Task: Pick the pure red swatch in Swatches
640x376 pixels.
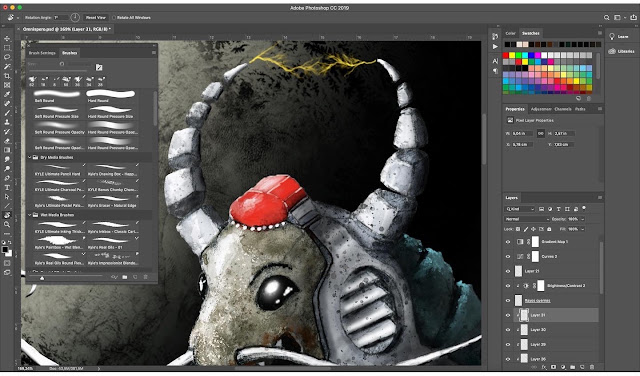Action: tap(506, 55)
